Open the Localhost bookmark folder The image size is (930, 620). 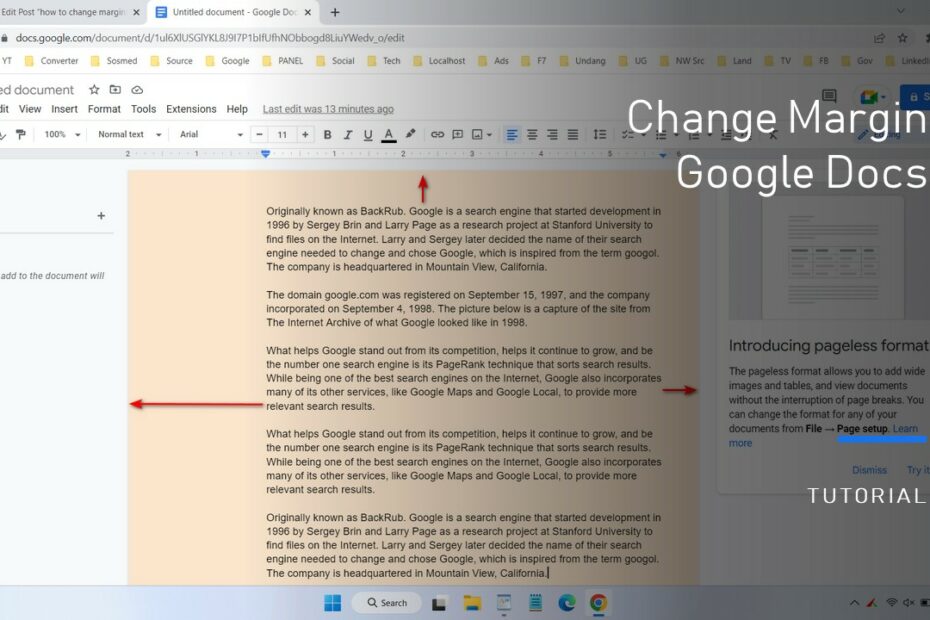439,61
